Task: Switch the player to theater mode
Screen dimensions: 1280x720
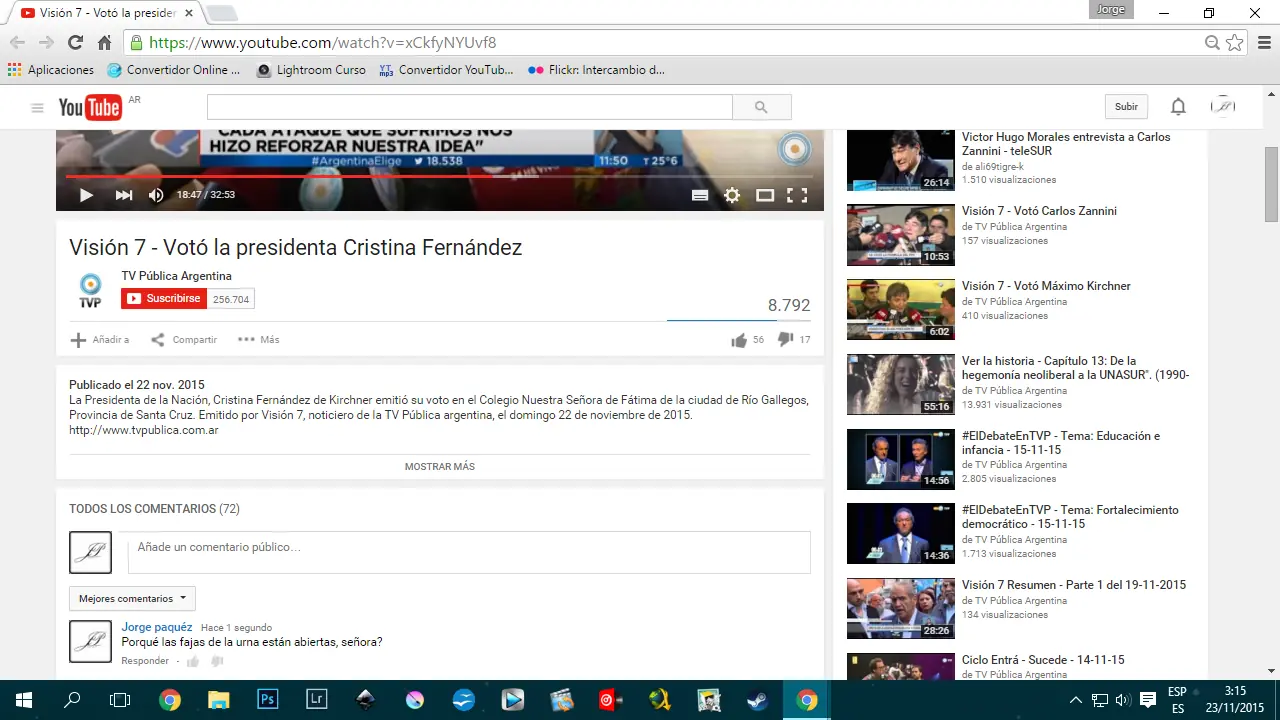Action: tap(765, 196)
